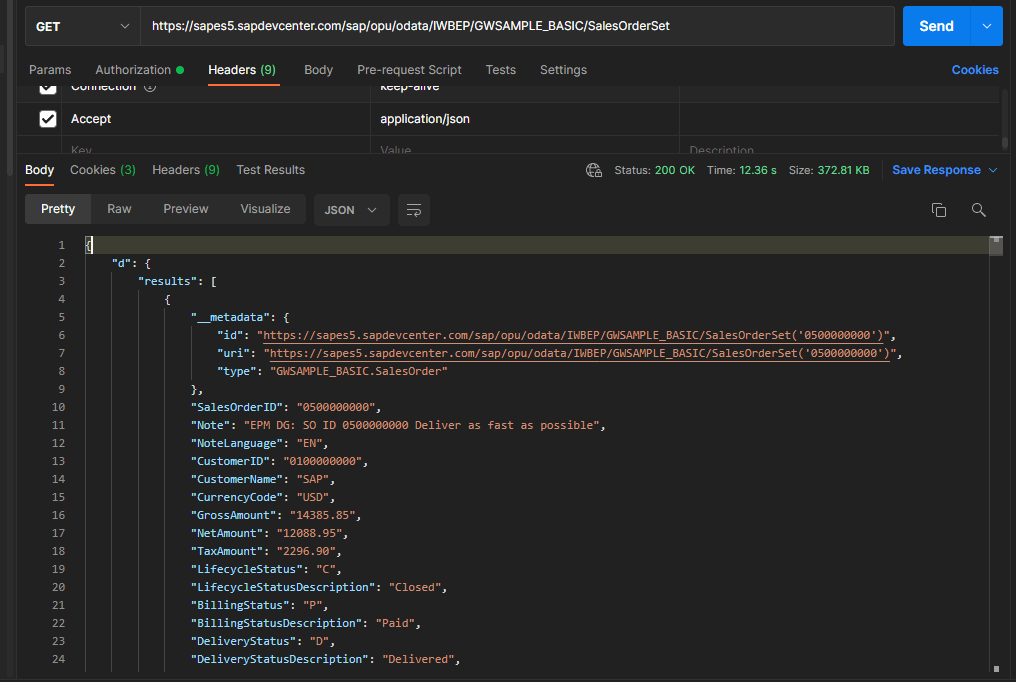Click Save Response
This screenshot has width=1016, height=682.
pyautogui.click(x=936, y=170)
